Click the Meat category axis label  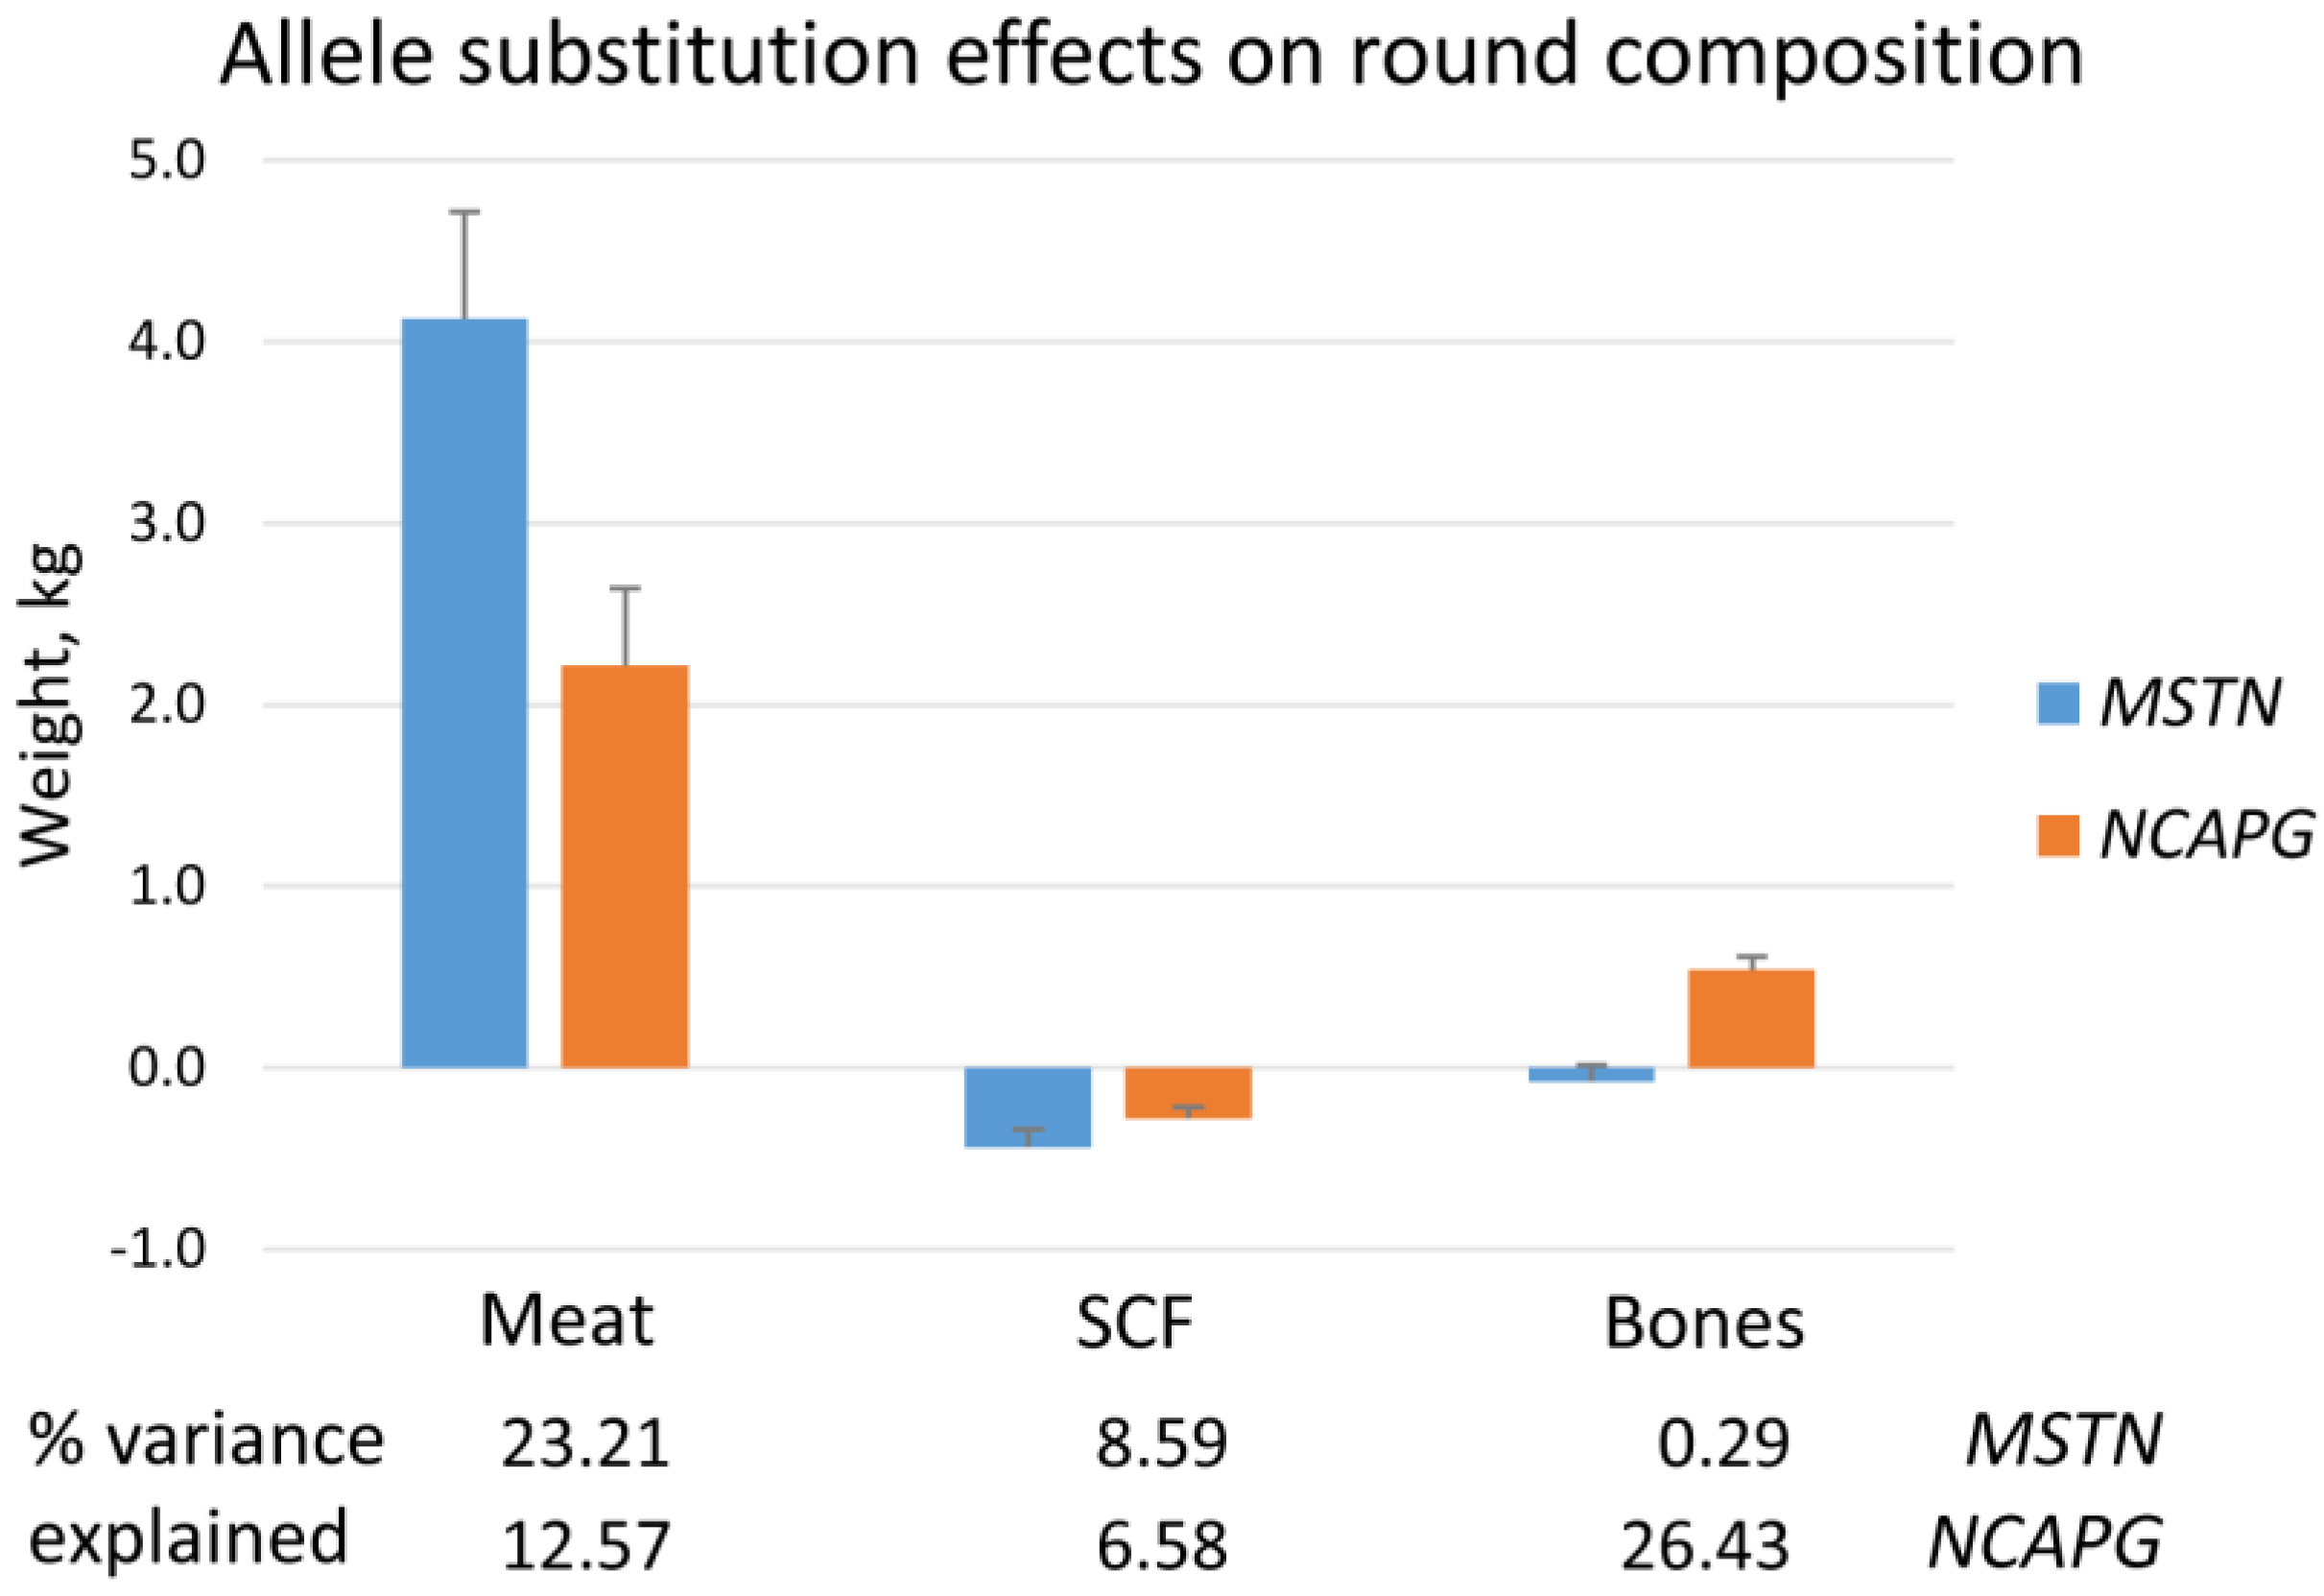click(x=566, y=1322)
